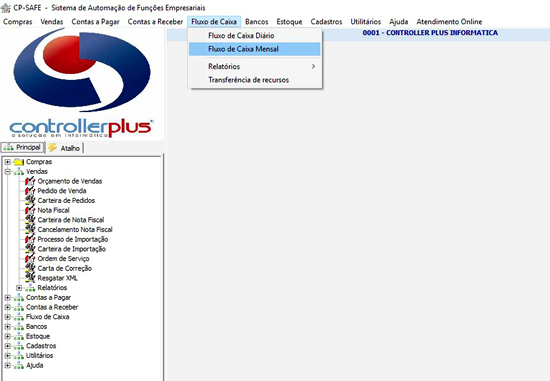550x381 pixels.
Task: Click the Resgatar XML icon
Action: tap(30, 278)
